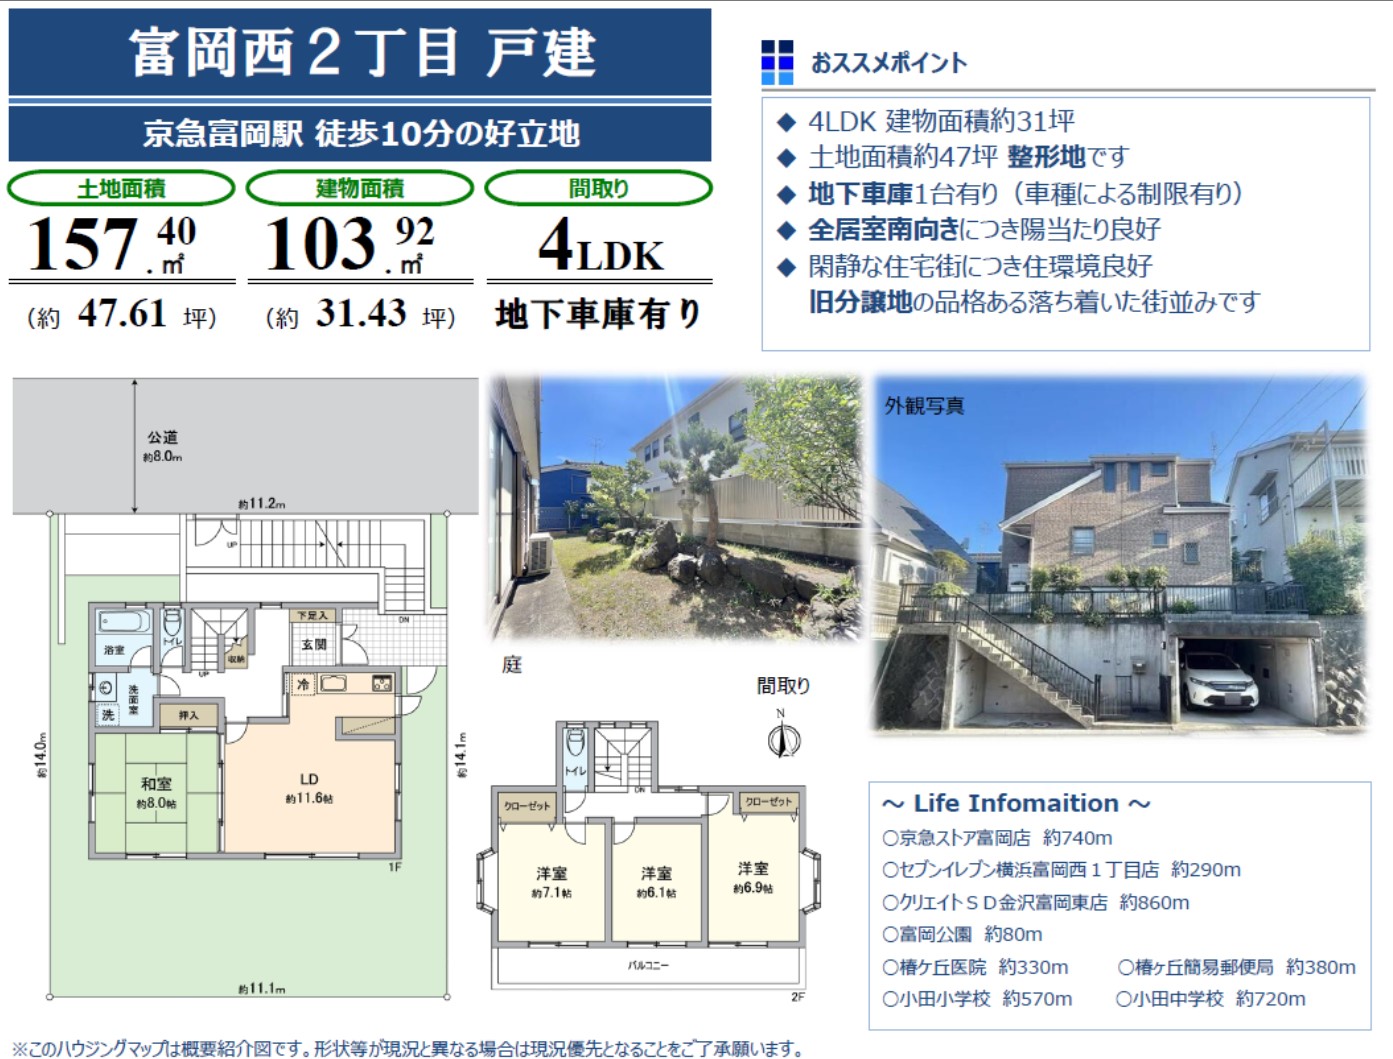
Task: Click the green 間取り label
Action: (598, 188)
